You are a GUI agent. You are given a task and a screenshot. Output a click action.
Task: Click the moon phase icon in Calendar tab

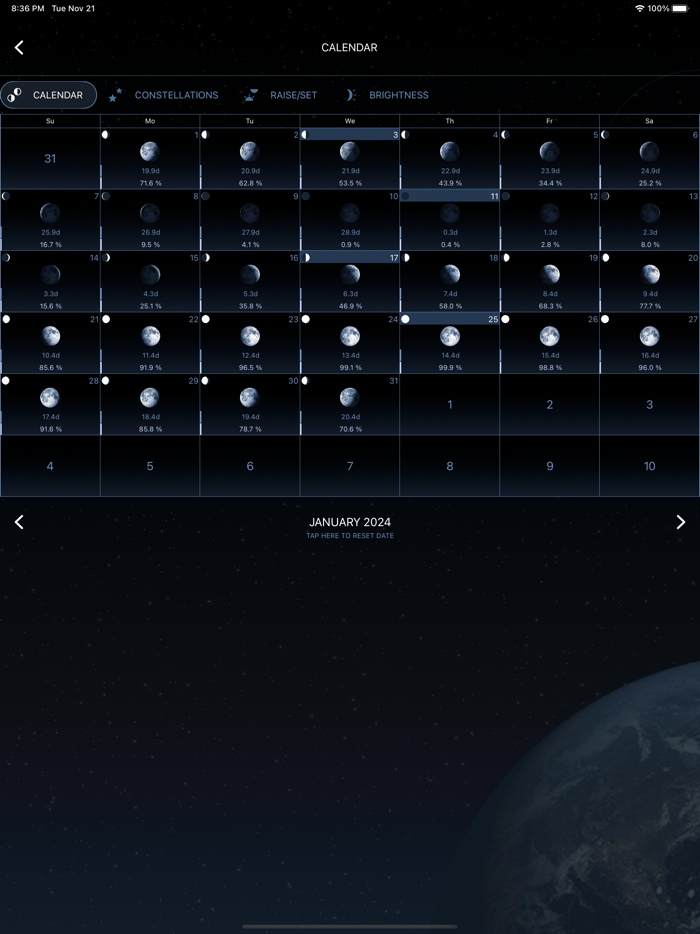pyautogui.click(x=14, y=95)
